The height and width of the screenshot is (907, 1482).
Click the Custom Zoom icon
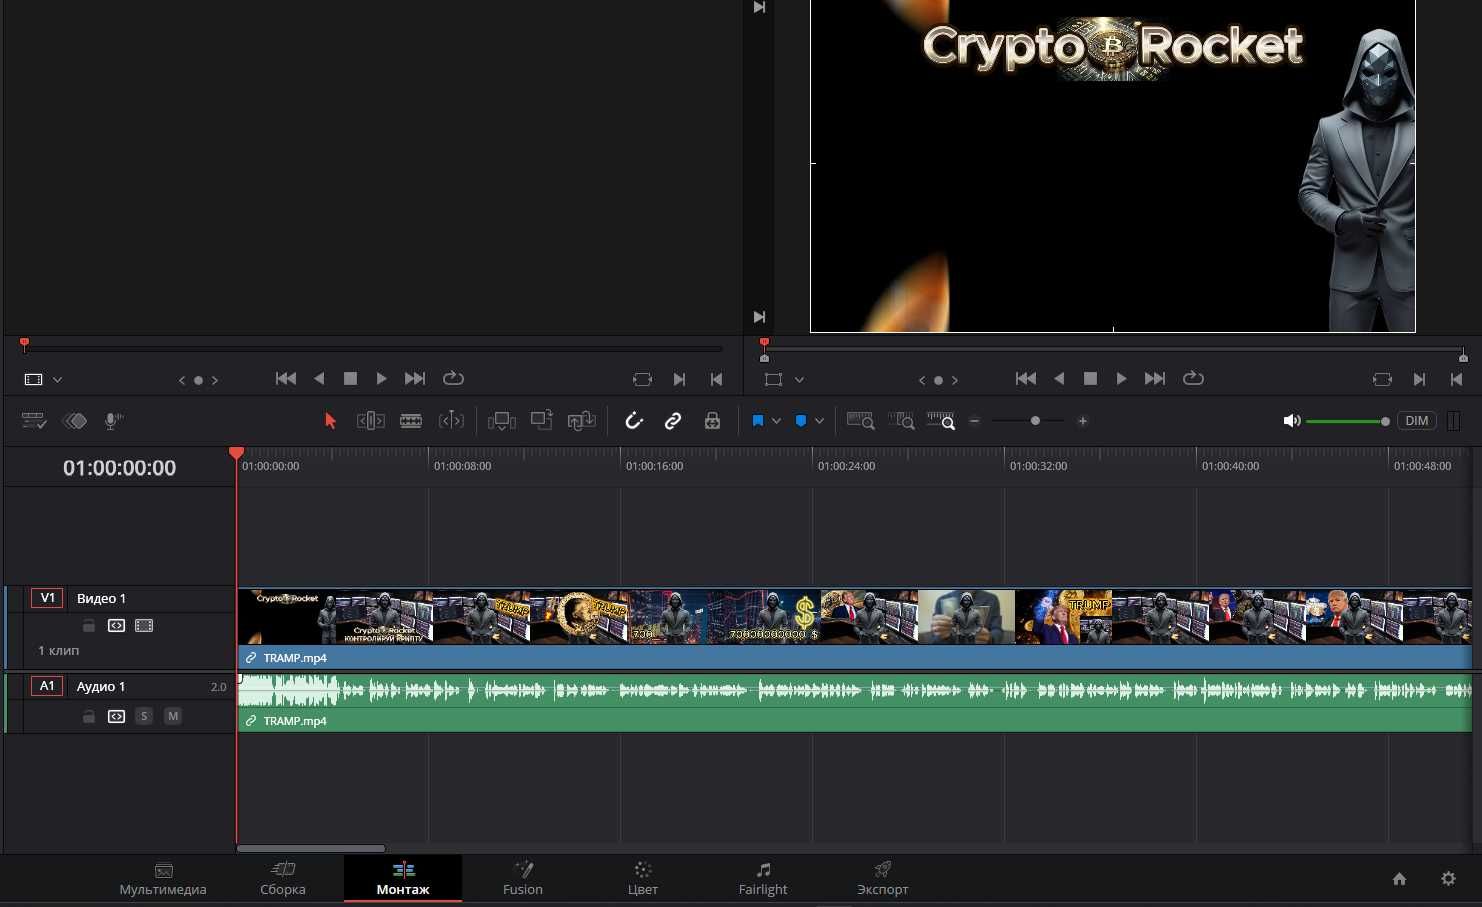pos(941,421)
